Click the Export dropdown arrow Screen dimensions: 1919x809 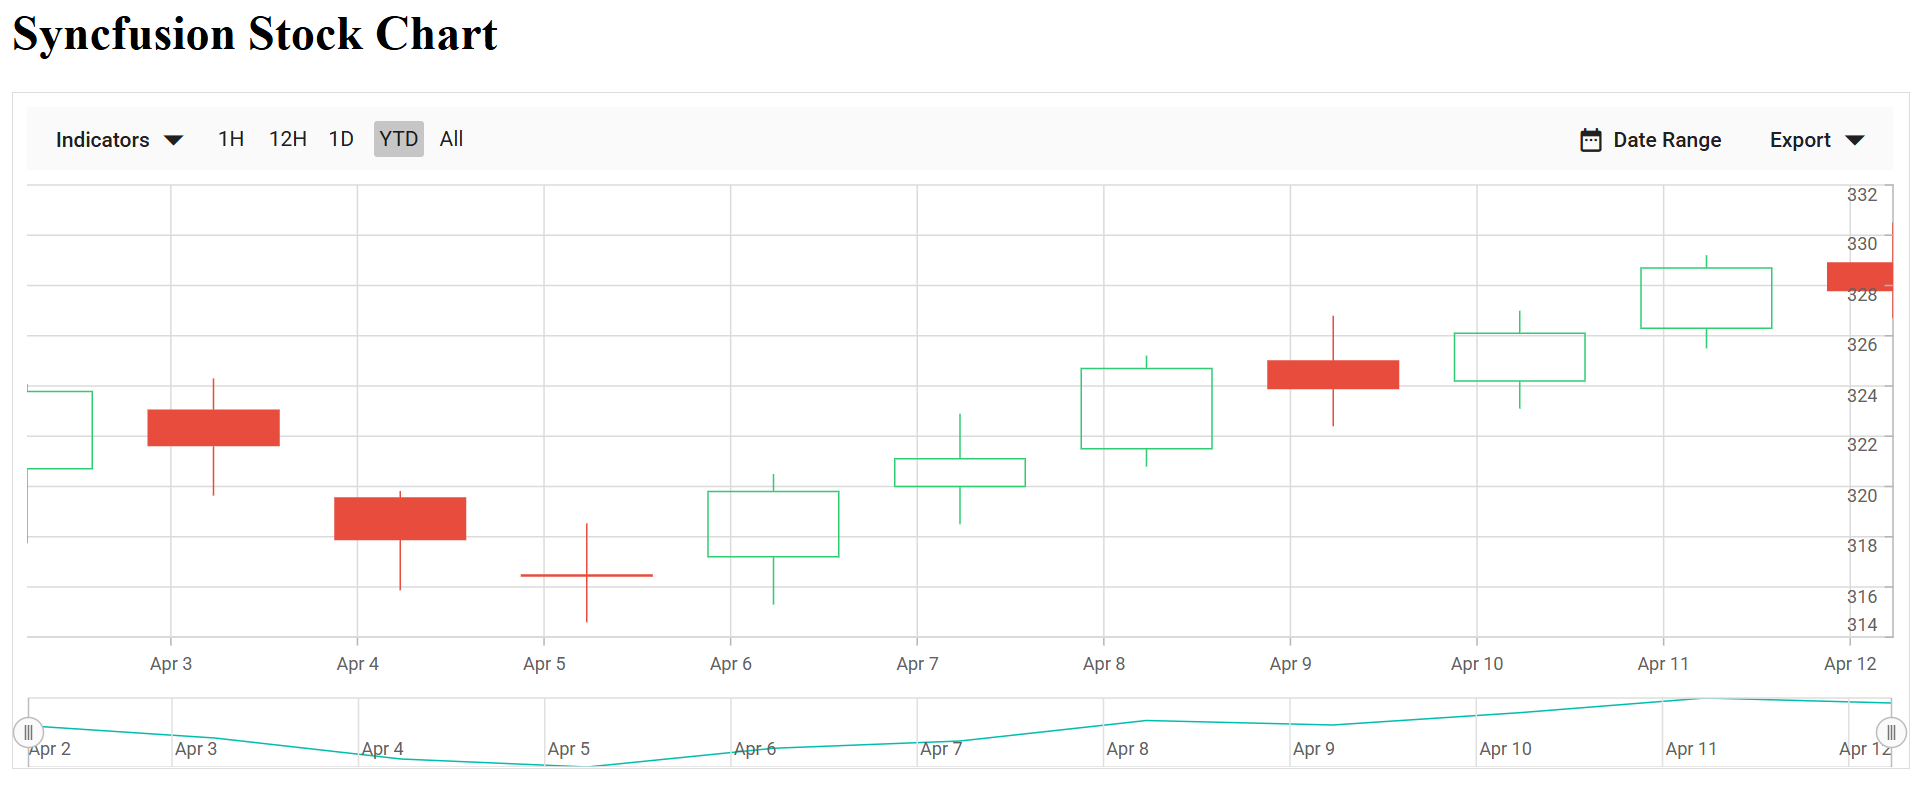click(x=1855, y=140)
